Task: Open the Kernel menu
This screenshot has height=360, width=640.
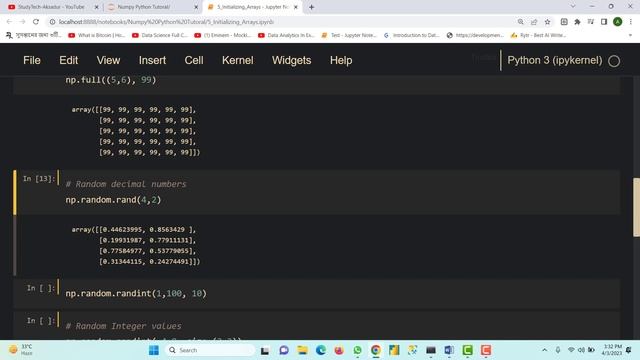Action: pyautogui.click(x=238, y=60)
